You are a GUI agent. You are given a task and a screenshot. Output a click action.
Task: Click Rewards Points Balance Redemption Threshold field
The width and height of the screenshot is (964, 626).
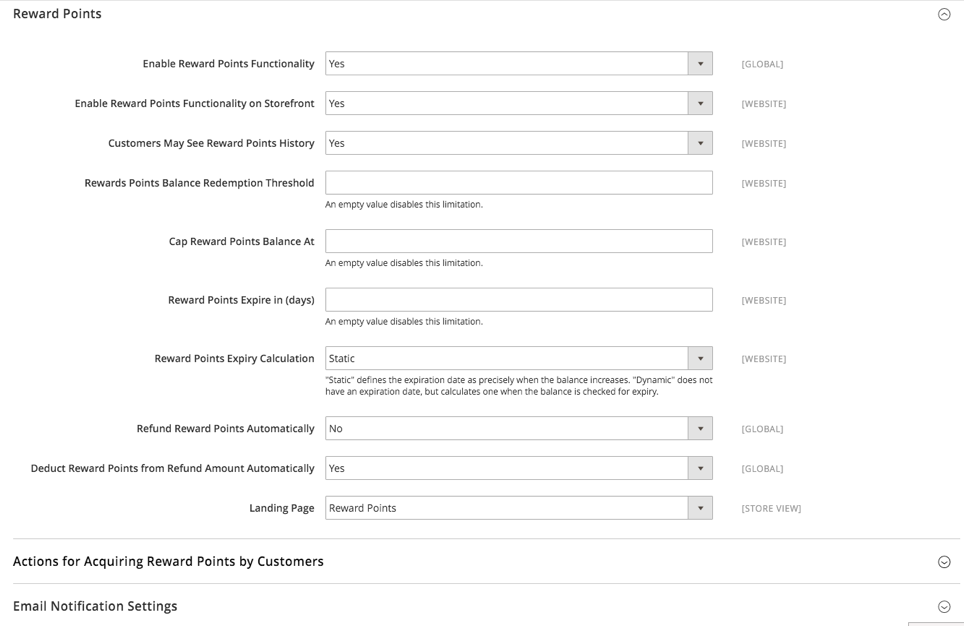(519, 183)
